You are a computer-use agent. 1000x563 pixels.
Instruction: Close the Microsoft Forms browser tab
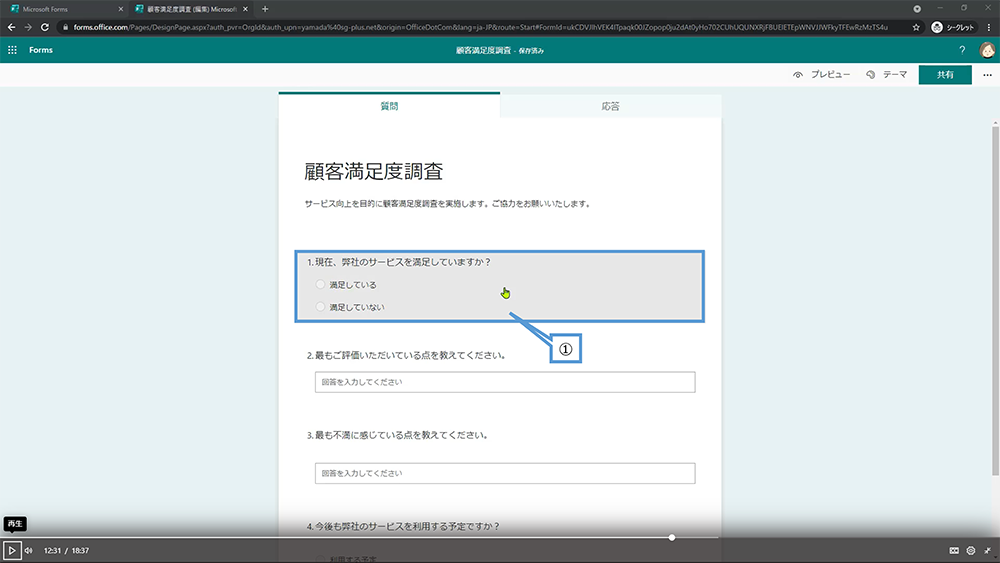point(121,9)
